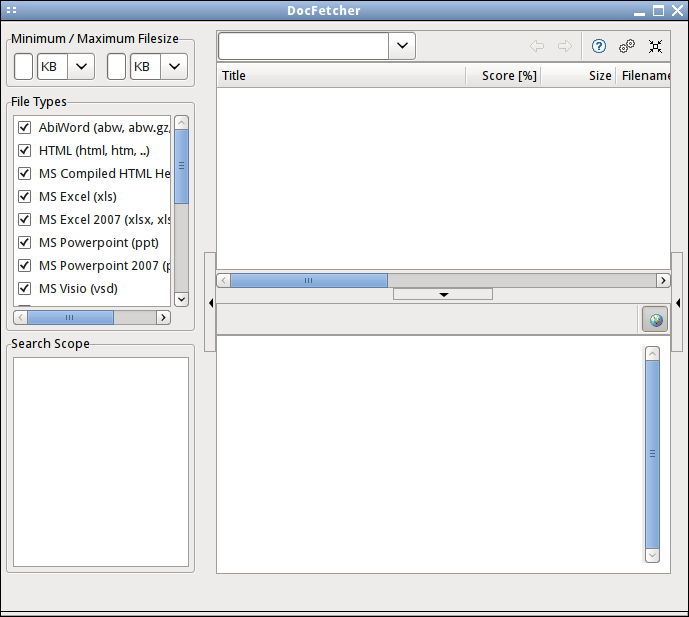The image size is (689, 617).
Task: Click inside the Search Scope list area
Action: pyautogui.click(x=101, y=462)
